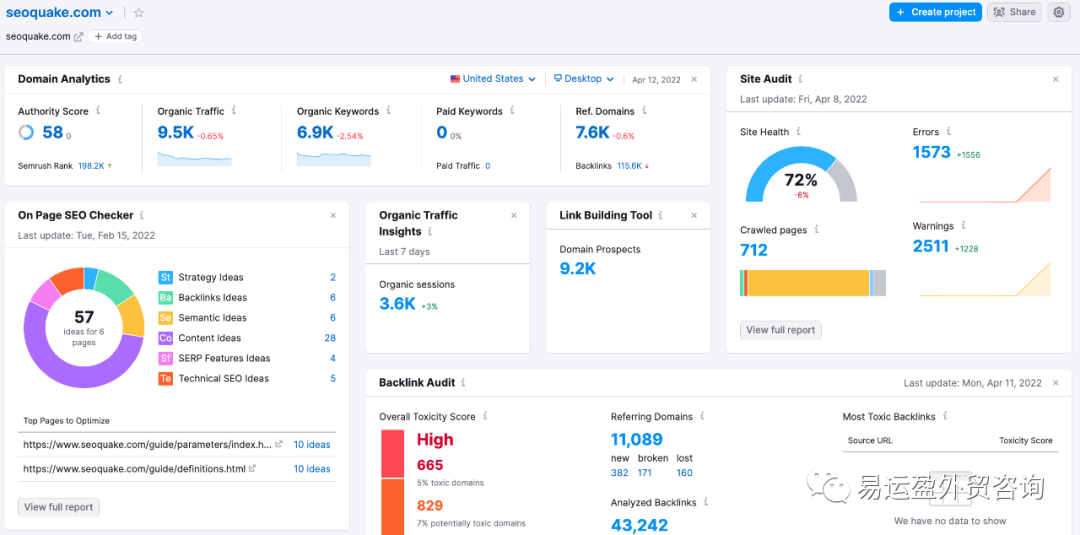Click the Create project button
The image size is (1080, 535).
click(x=934, y=12)
